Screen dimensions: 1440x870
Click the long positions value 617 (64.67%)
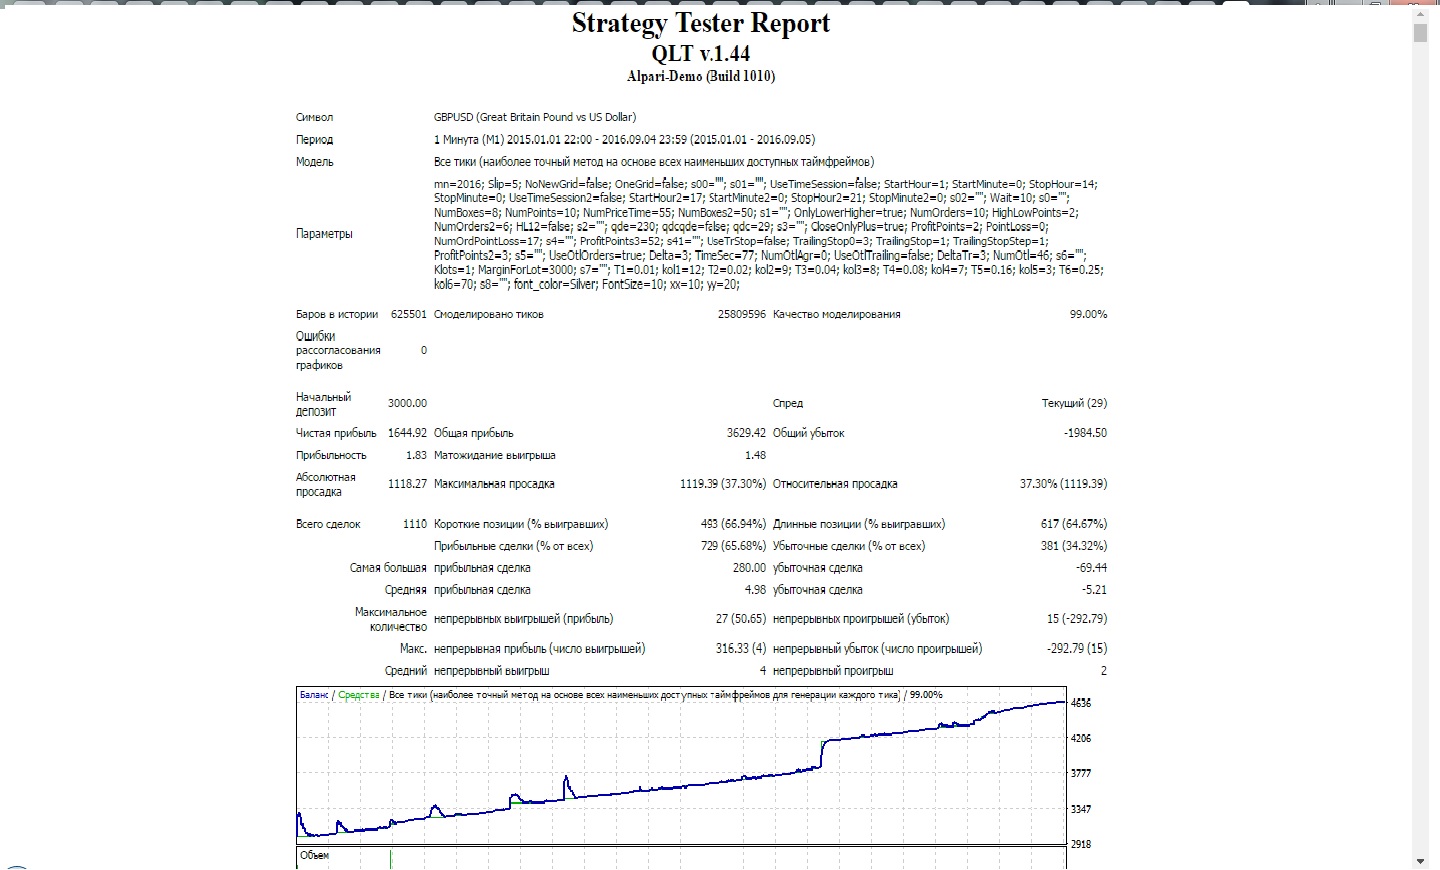1073,524
